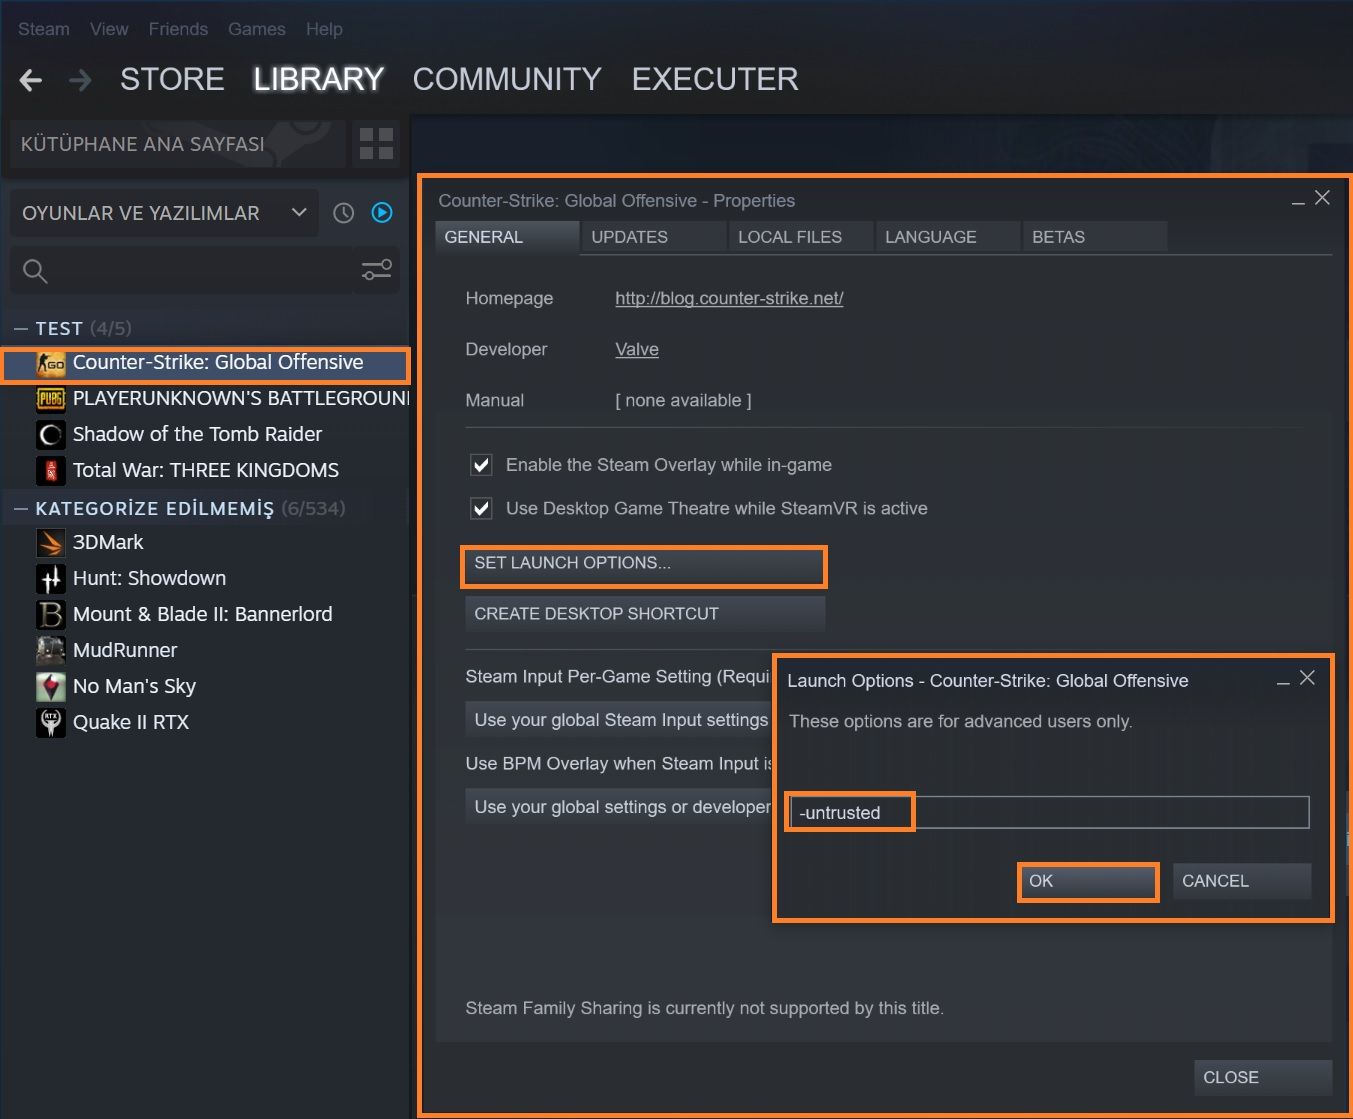Select Quake II RTX in library
Screen dimensions: 1353x1119
pos(206,723)
